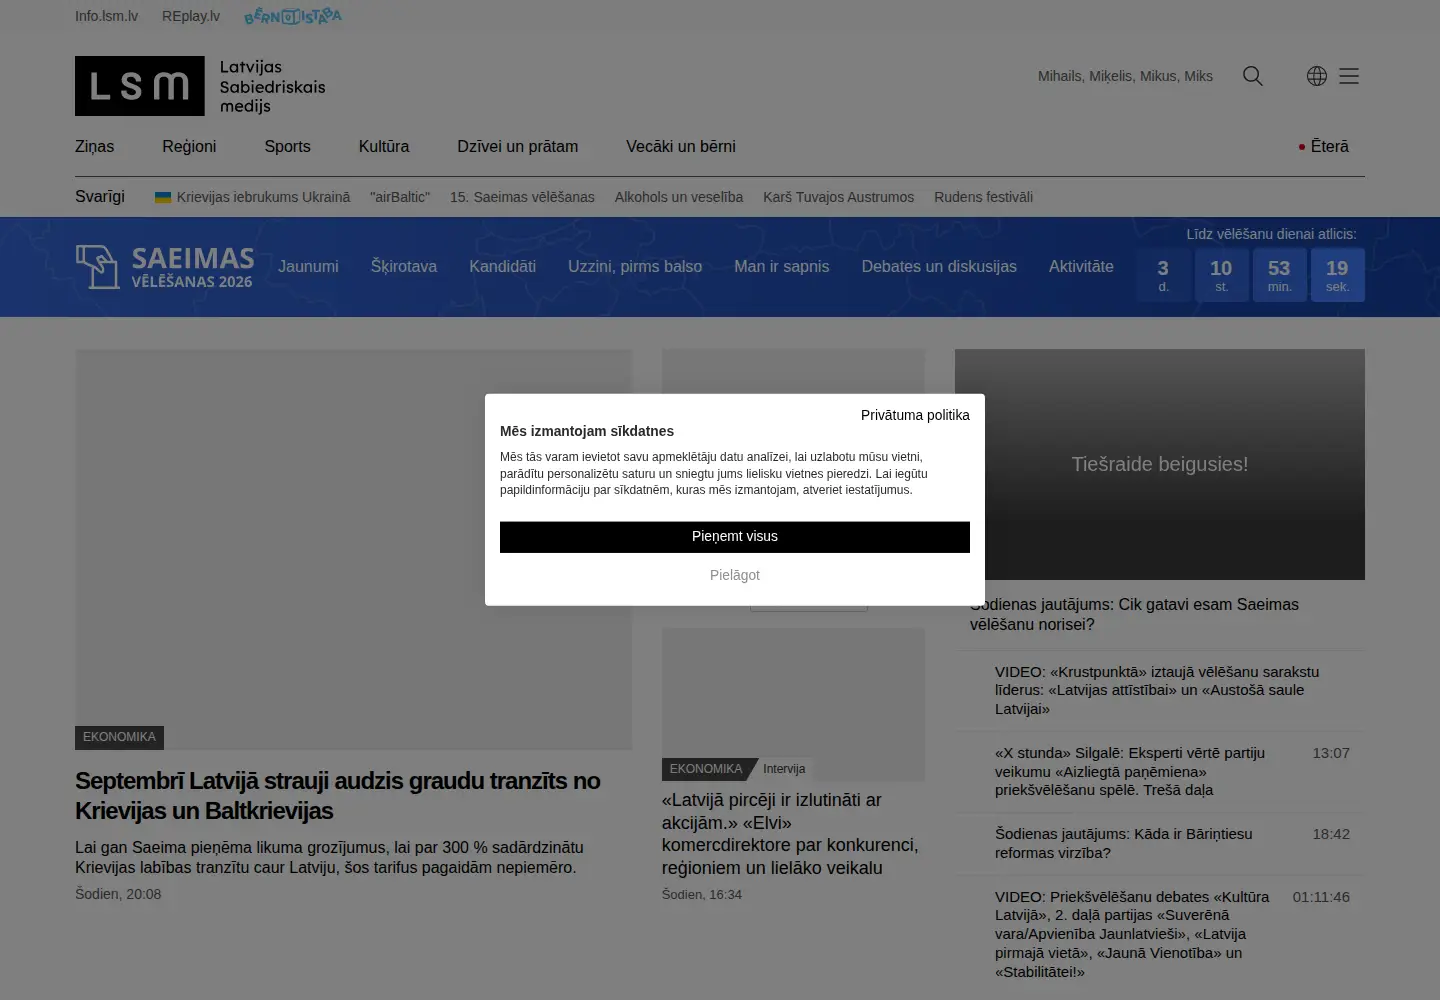Click the LSM logo
Viewport: 1440px width, 1000px height.
pyautogui.click(x=200, y=86)
